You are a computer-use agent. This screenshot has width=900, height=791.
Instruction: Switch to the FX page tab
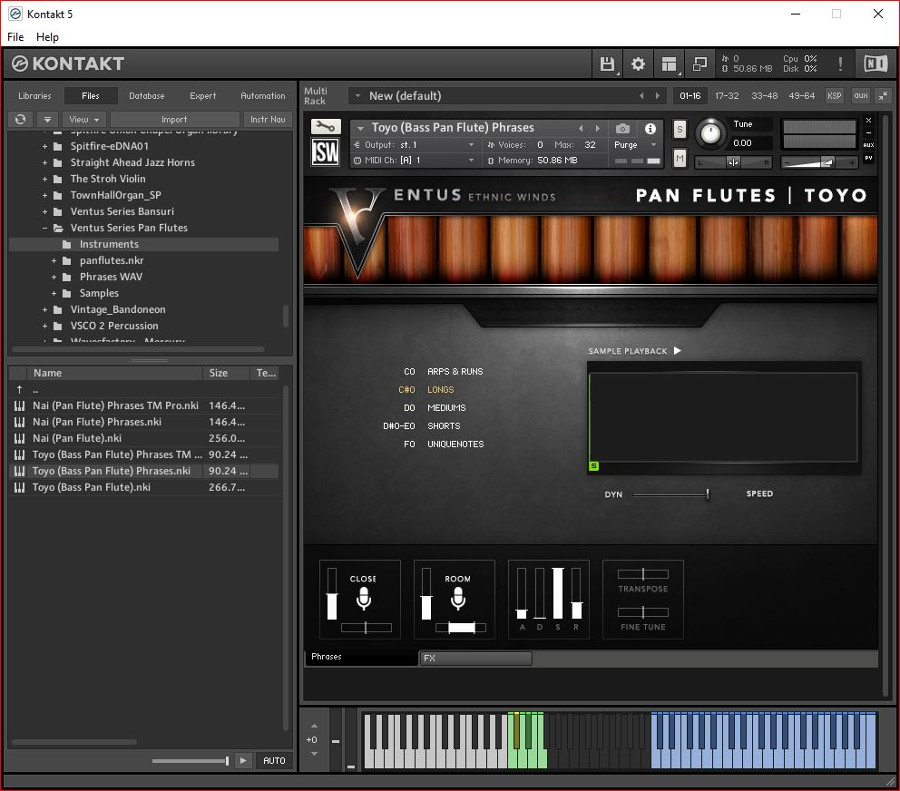[x=476, y=658]
